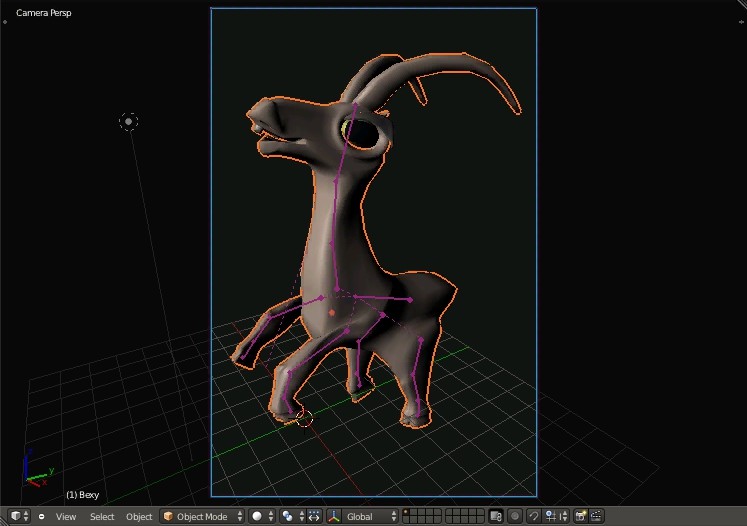Toggle the 3D manipulator axes widget
The width and height of the screenshot is (747, 526).
pyautogui.click(x=334, y=516)
